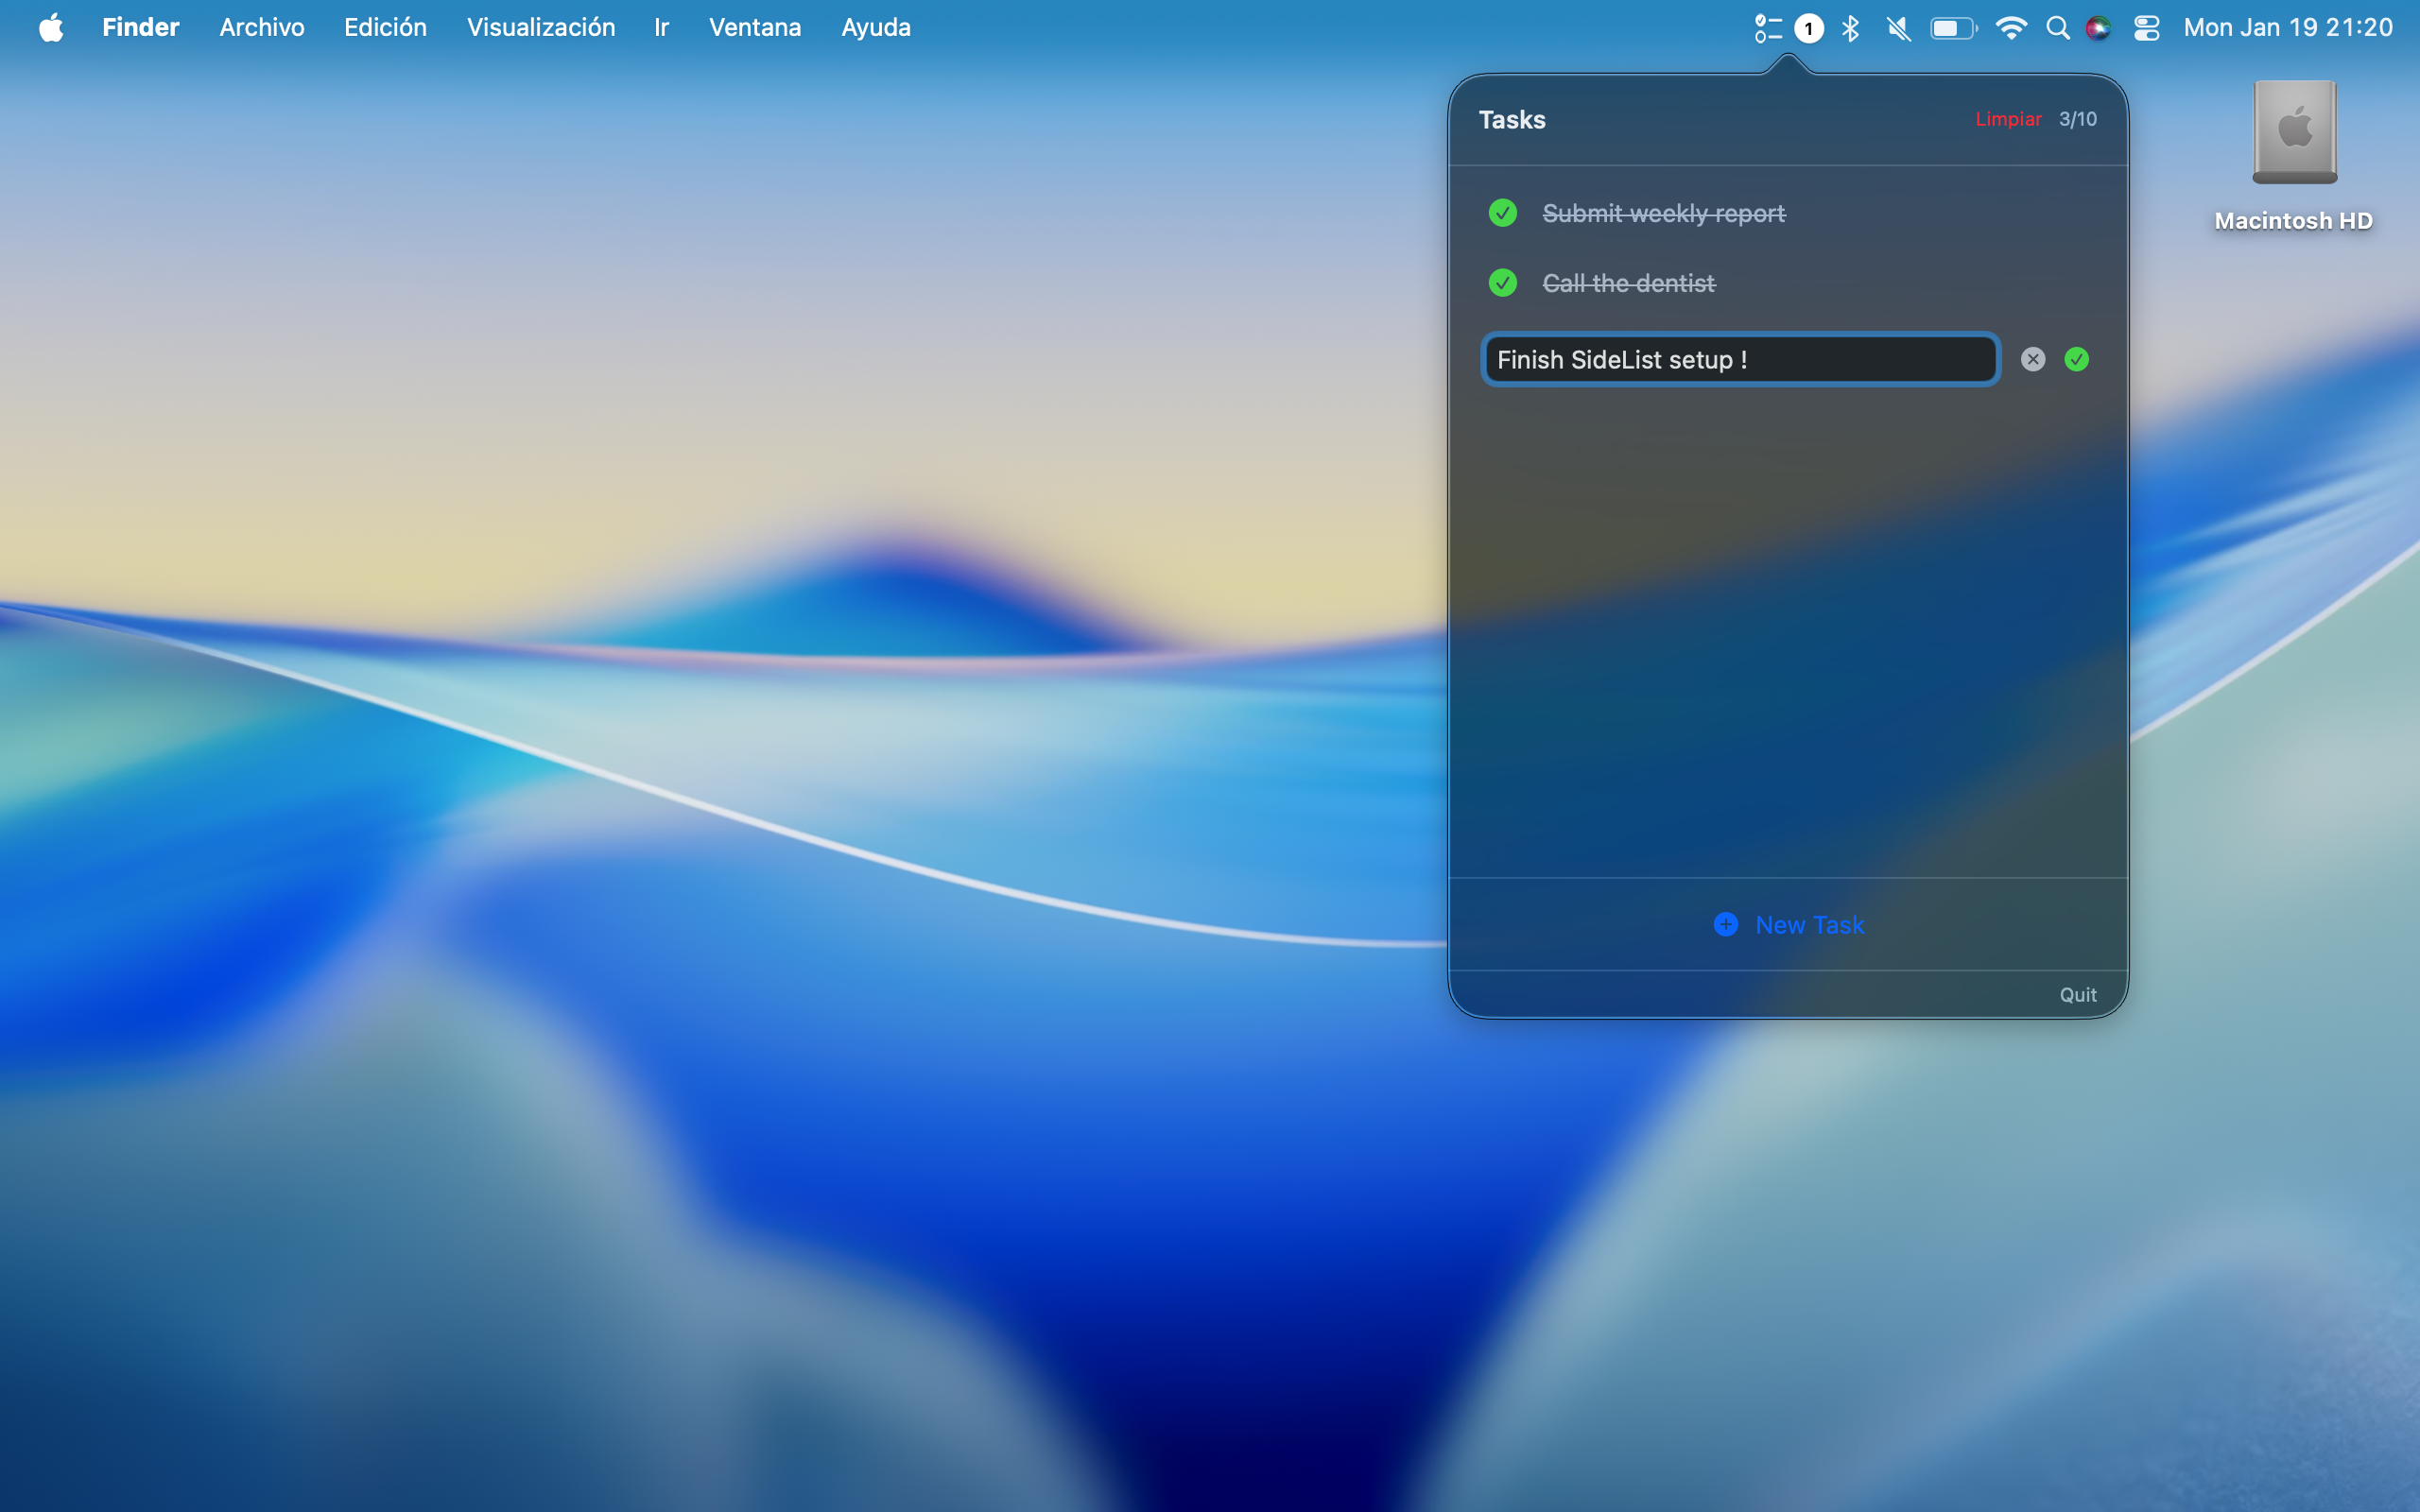Viewport: 2420px width, 1512px height.
Task: Clear completed tasks with Limpiar
Action: click(2008, 119)
